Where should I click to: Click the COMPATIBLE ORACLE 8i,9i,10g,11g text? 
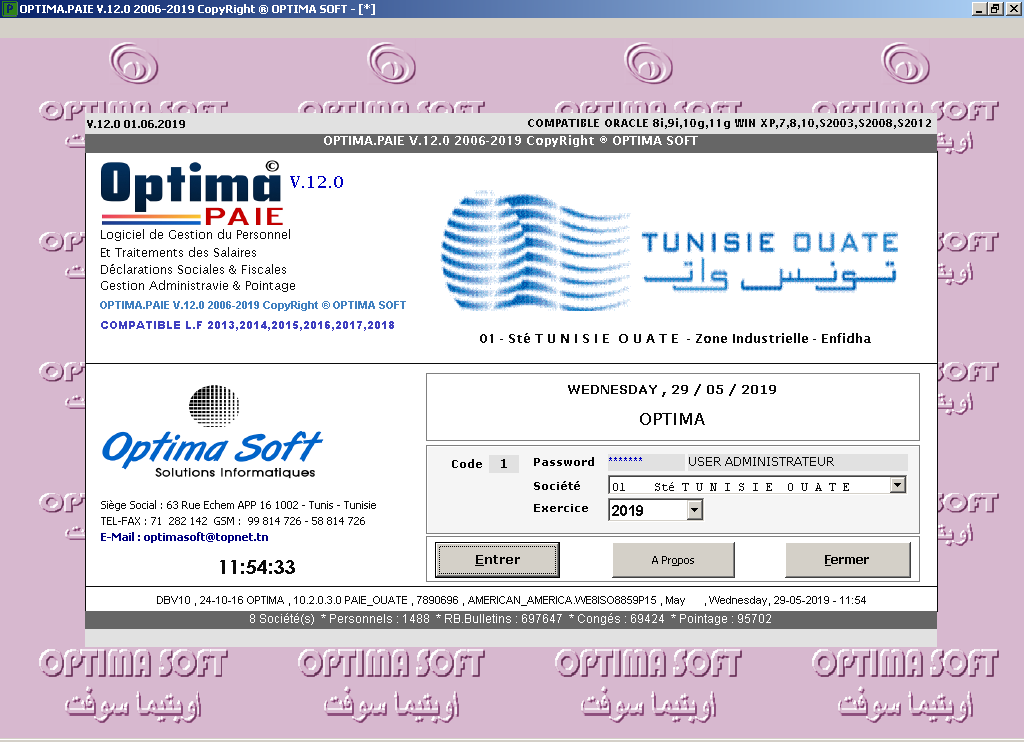pyautogui.click(x=729, y=123)
